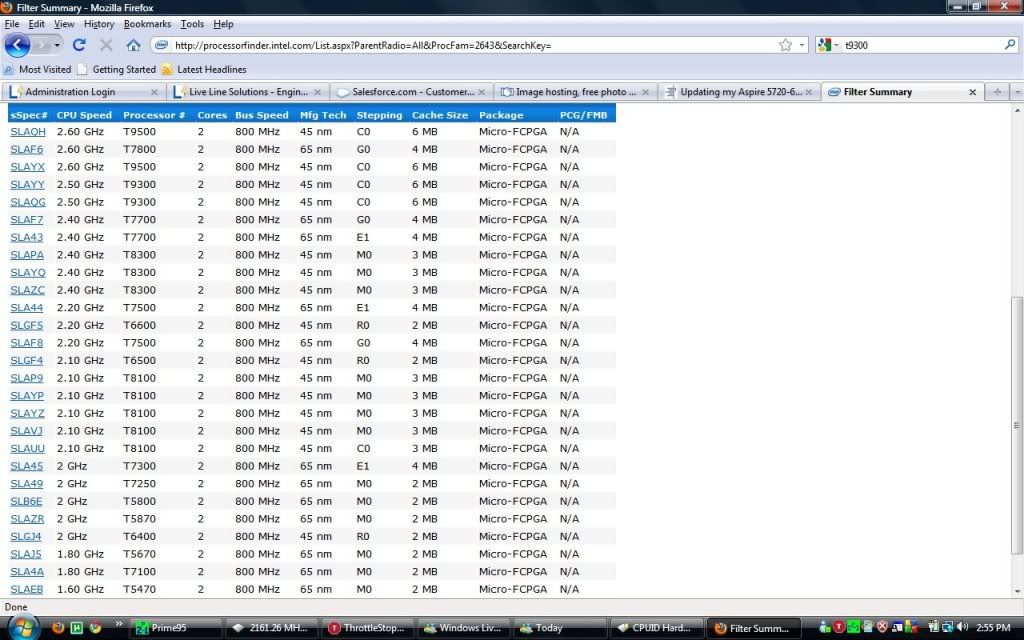The width and height of the screenshot is (1024, 640).
Task: Open the SLGF5 sSpec link
Action: tap(27, 325)
